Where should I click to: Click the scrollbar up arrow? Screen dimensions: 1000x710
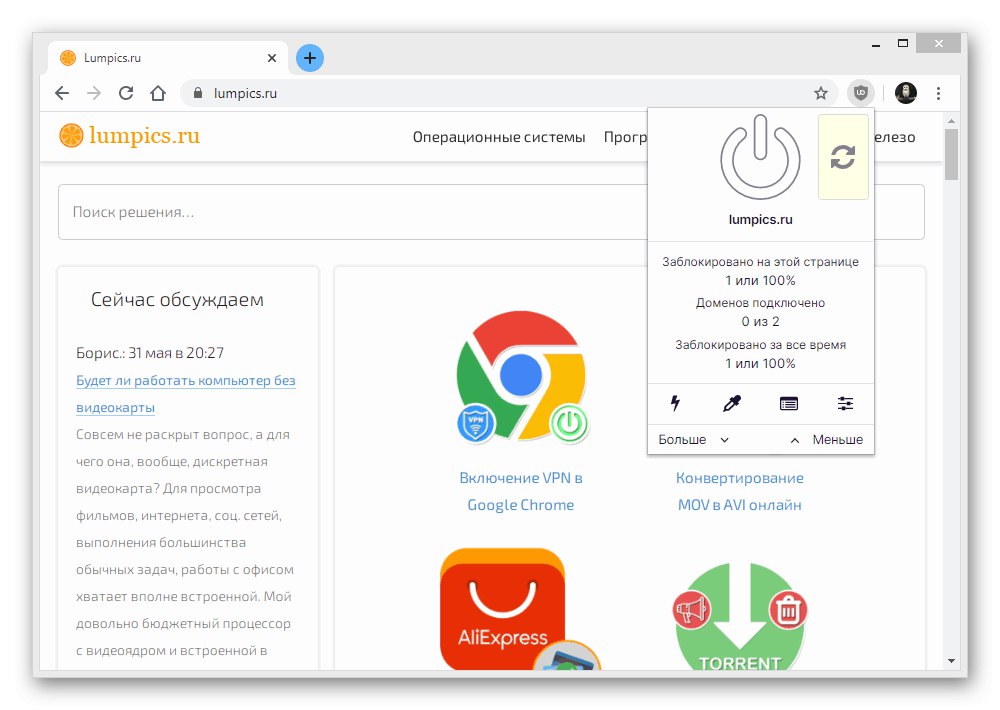(951, 121)
